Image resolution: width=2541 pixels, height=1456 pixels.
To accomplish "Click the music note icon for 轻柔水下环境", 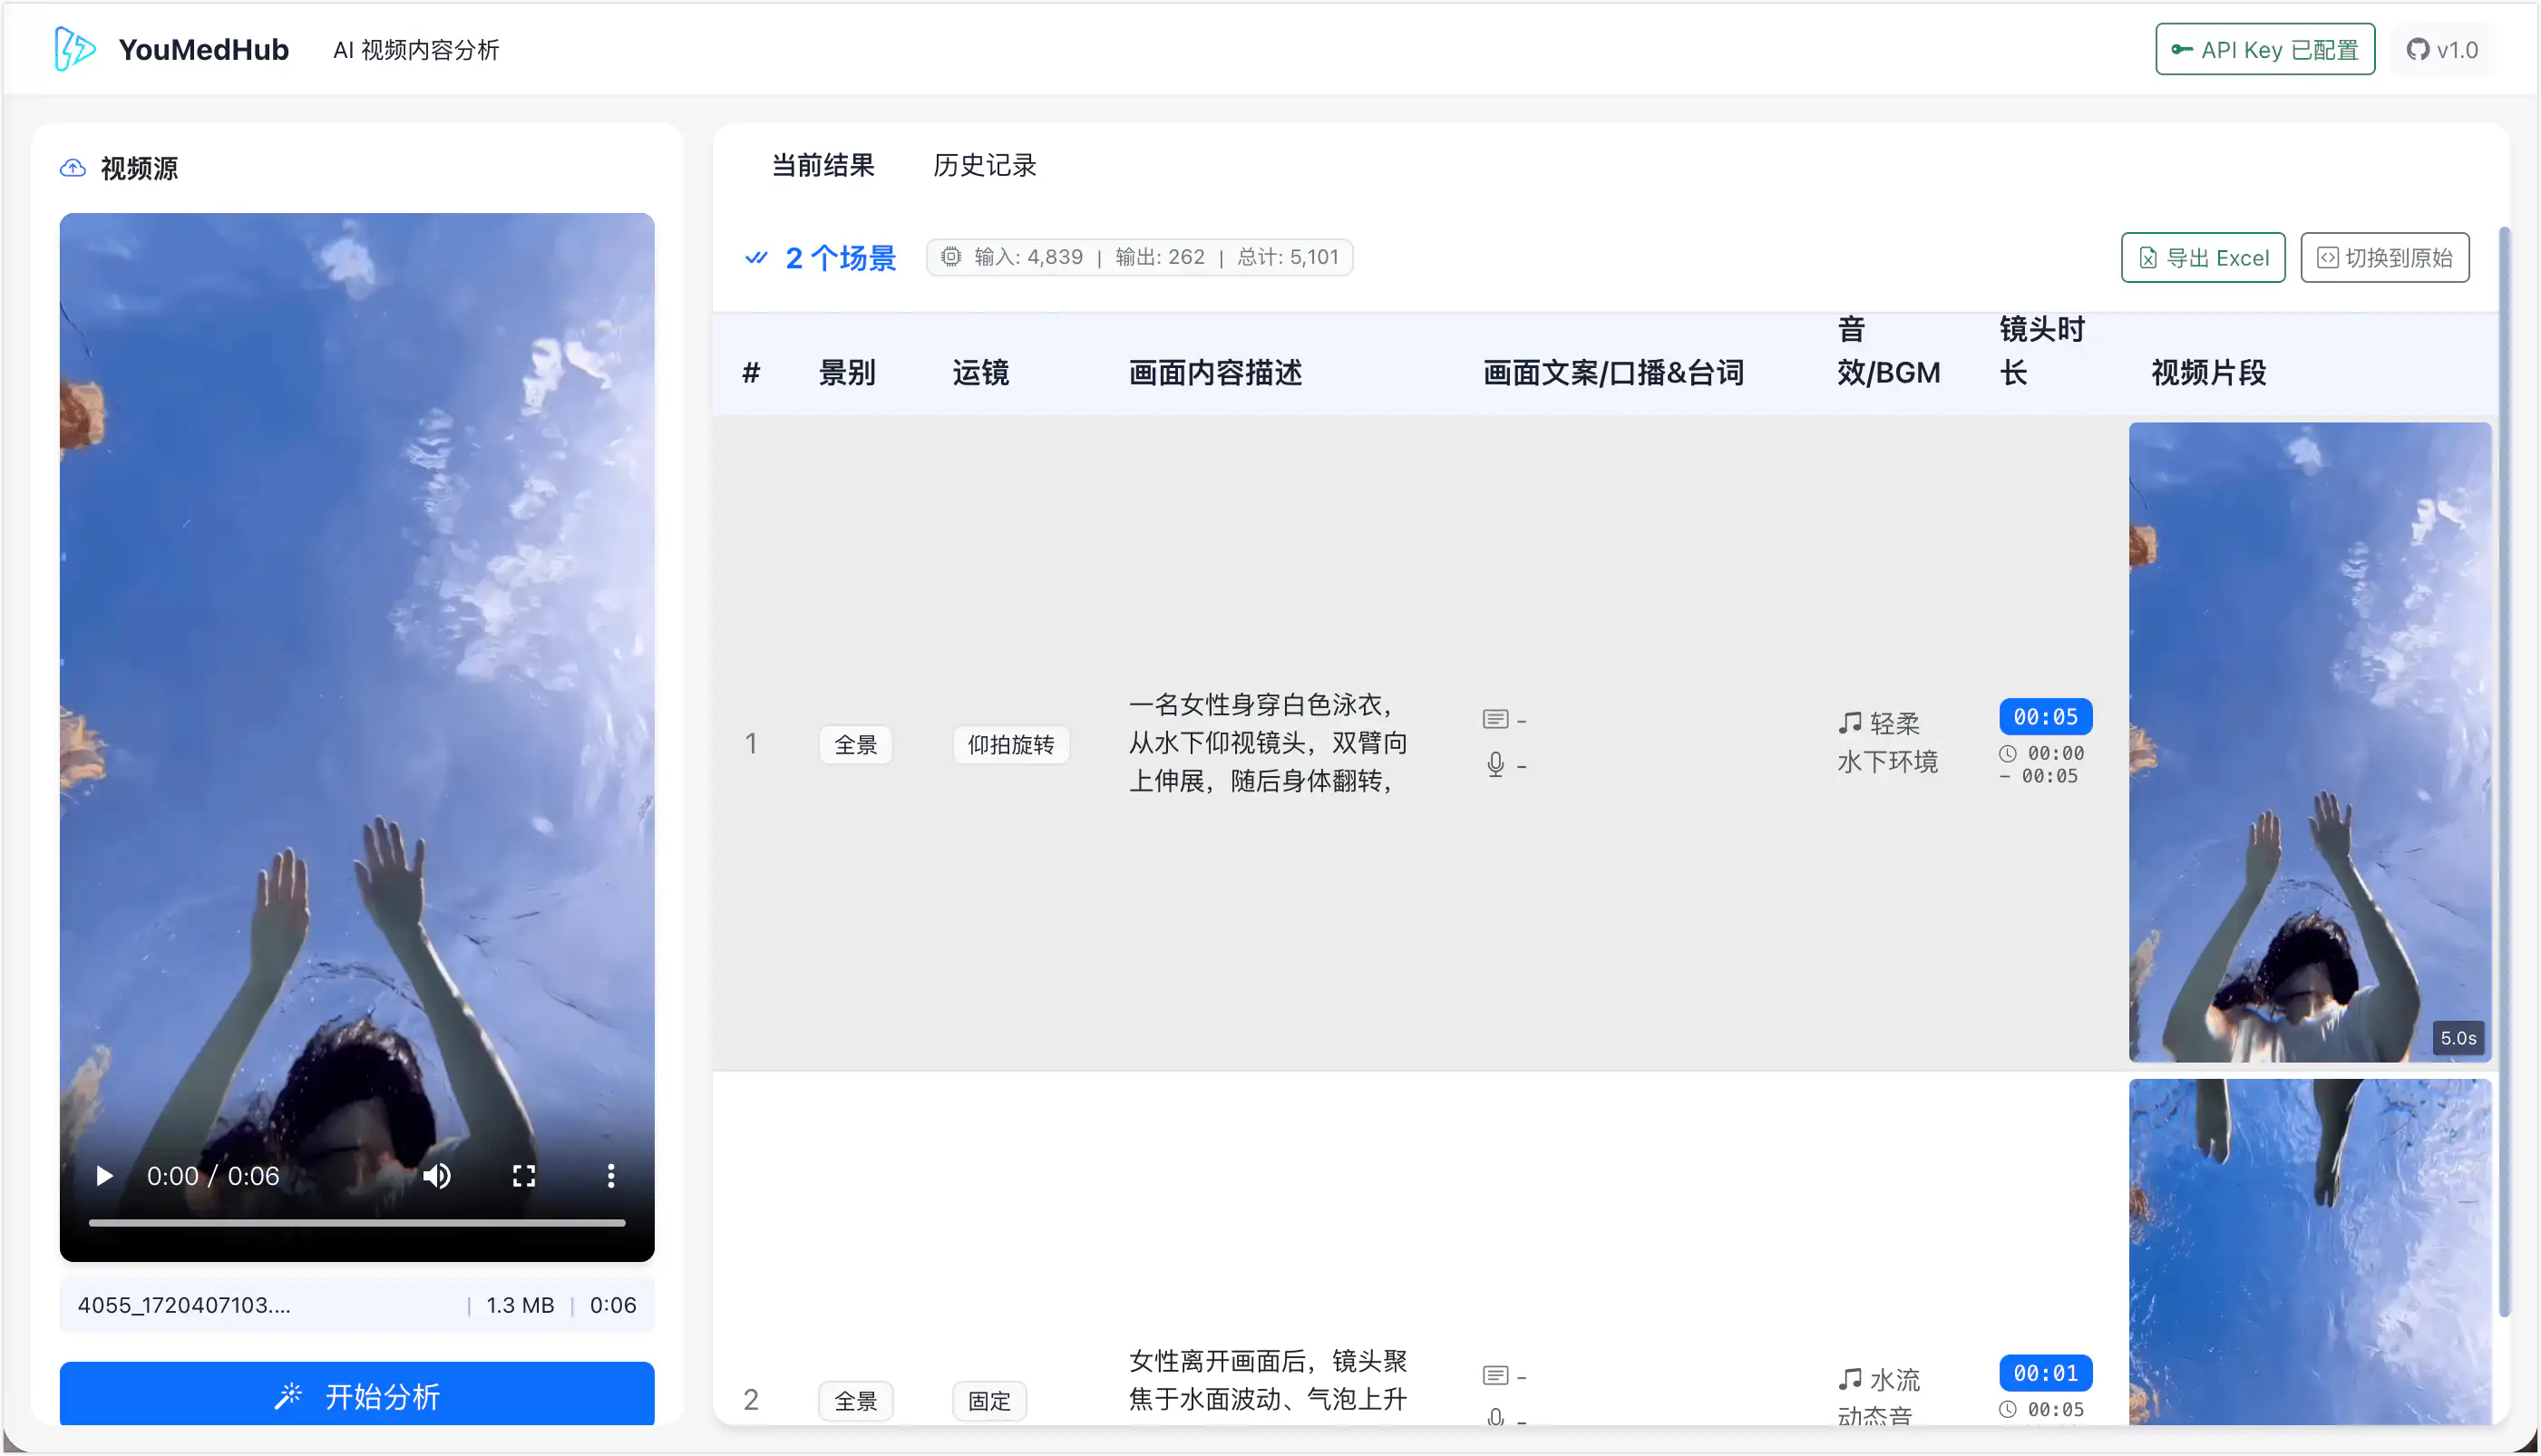I will pyautogui.click(x=1849, y=722).
